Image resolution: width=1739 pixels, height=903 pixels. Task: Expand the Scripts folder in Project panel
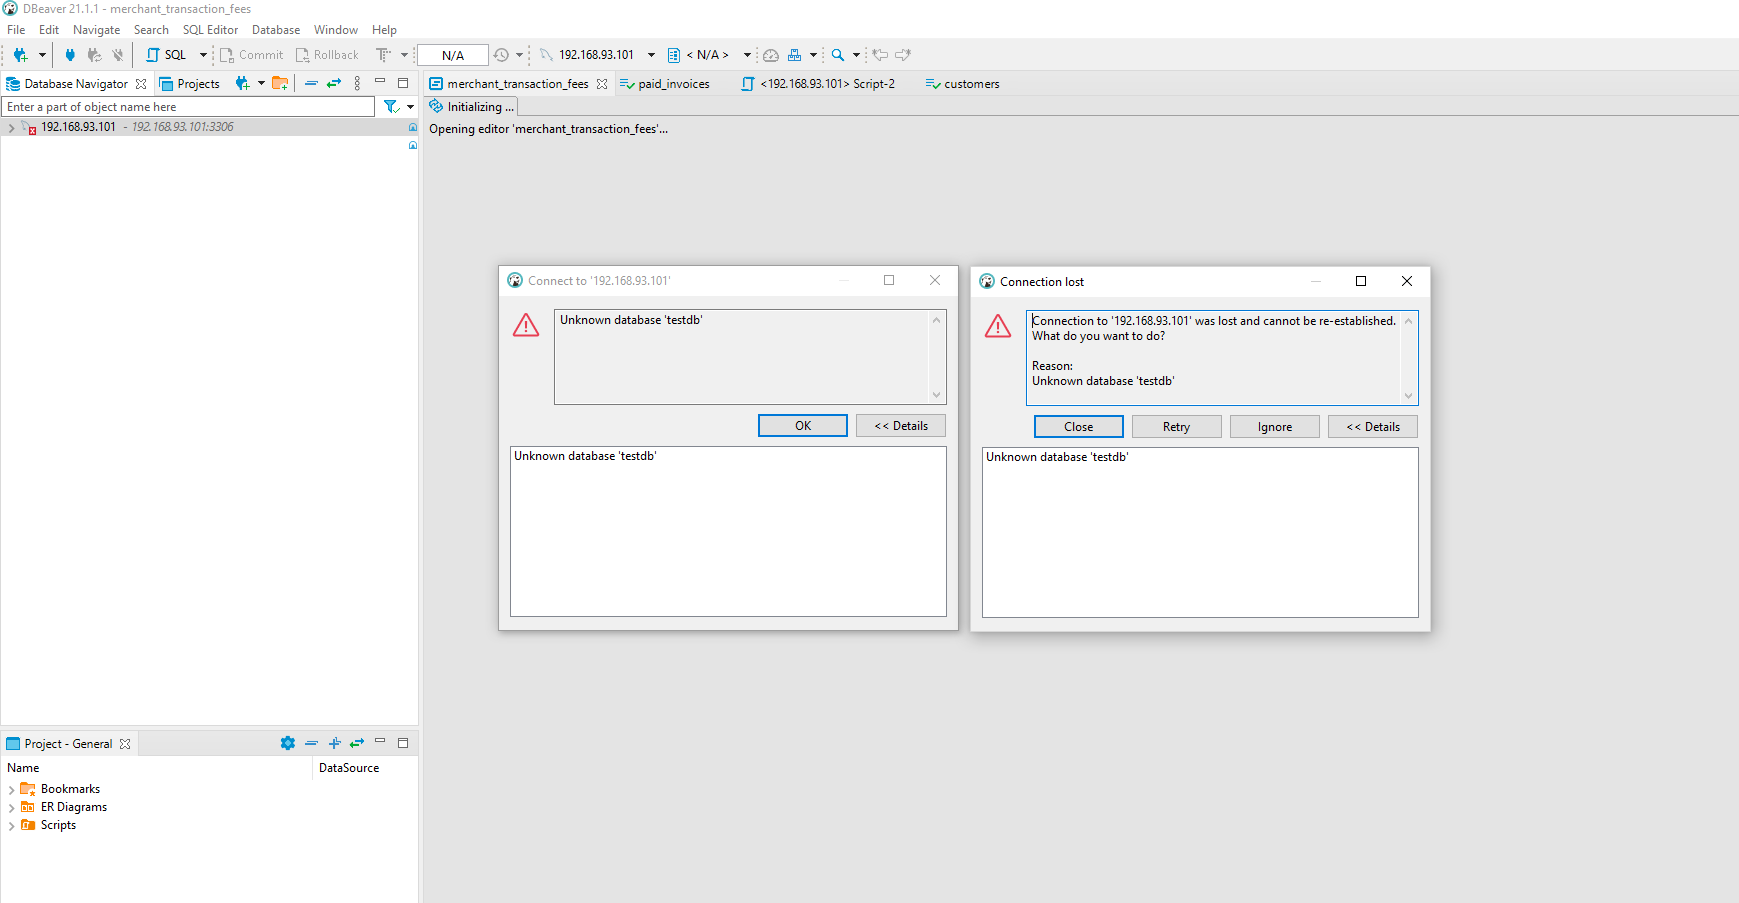[x=11, y=825]
